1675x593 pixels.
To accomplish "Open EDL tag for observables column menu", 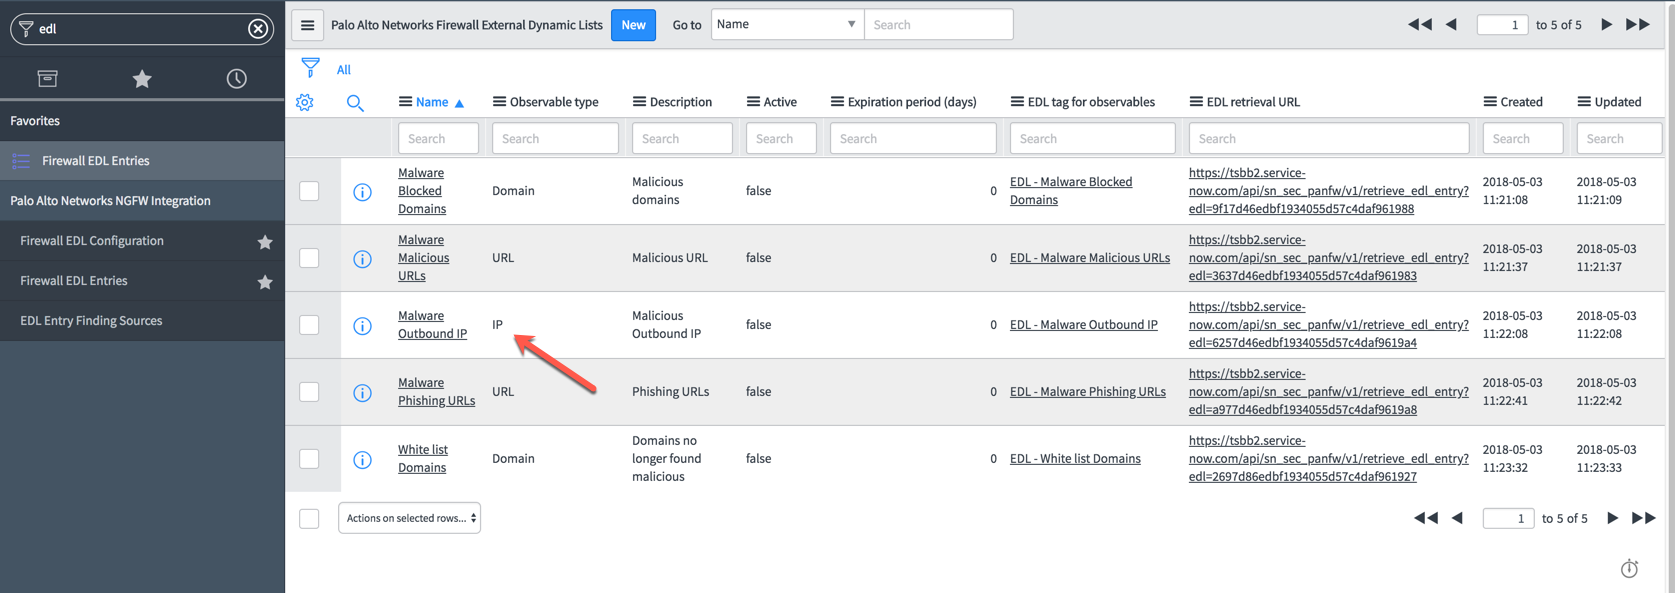I will 1017,102.
